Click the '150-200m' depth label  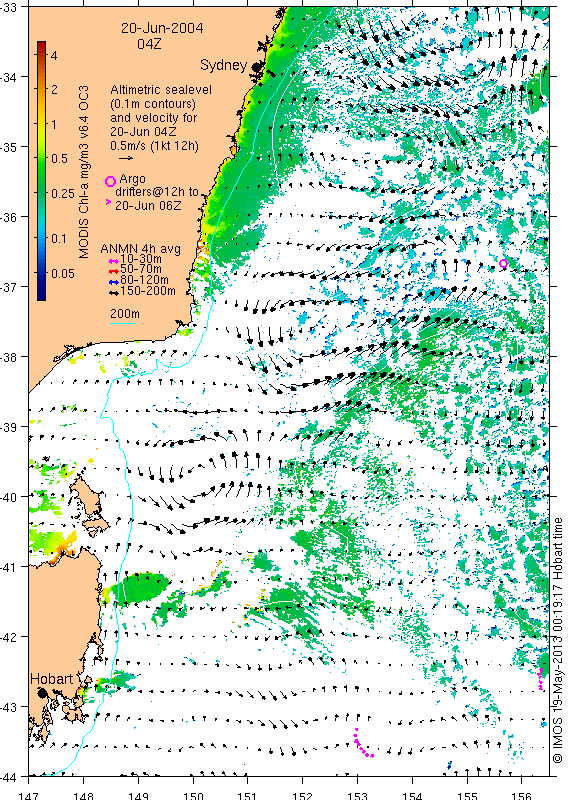point(148,291)
